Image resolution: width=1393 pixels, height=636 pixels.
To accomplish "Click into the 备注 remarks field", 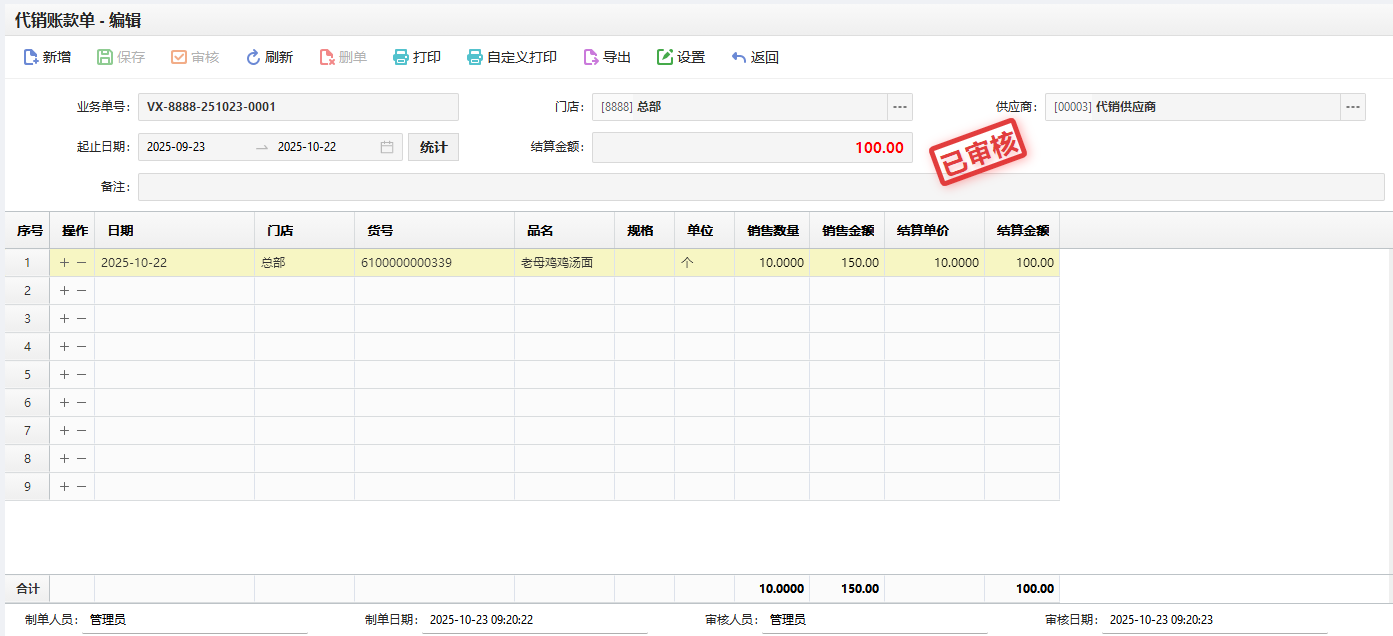I will [760, 187].
